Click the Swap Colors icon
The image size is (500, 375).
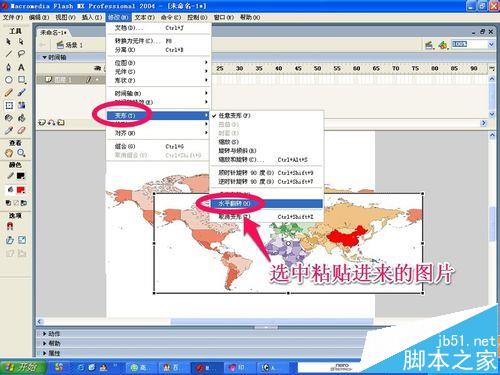[x=24, y=203]
